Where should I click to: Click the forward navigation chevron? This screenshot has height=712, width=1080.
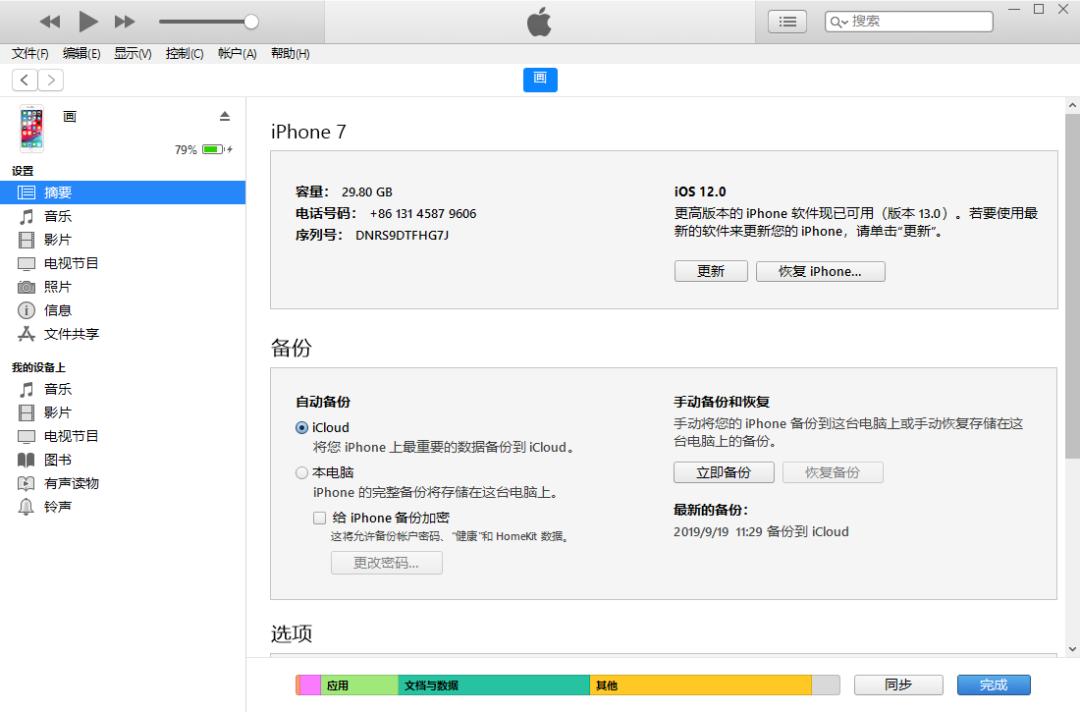[x=50, y=80]
